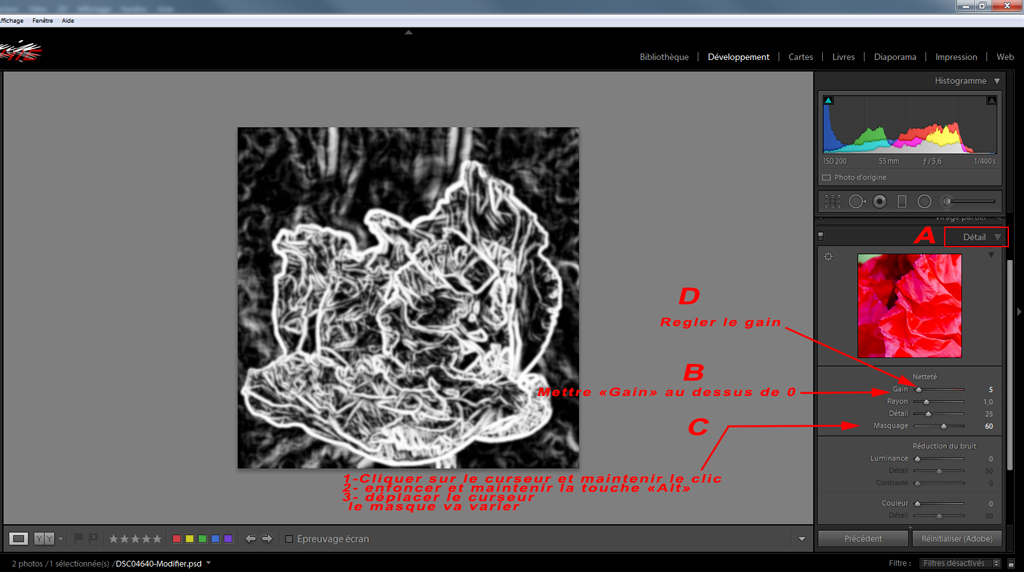Select the spot removal tool

[x=857, y=201]
